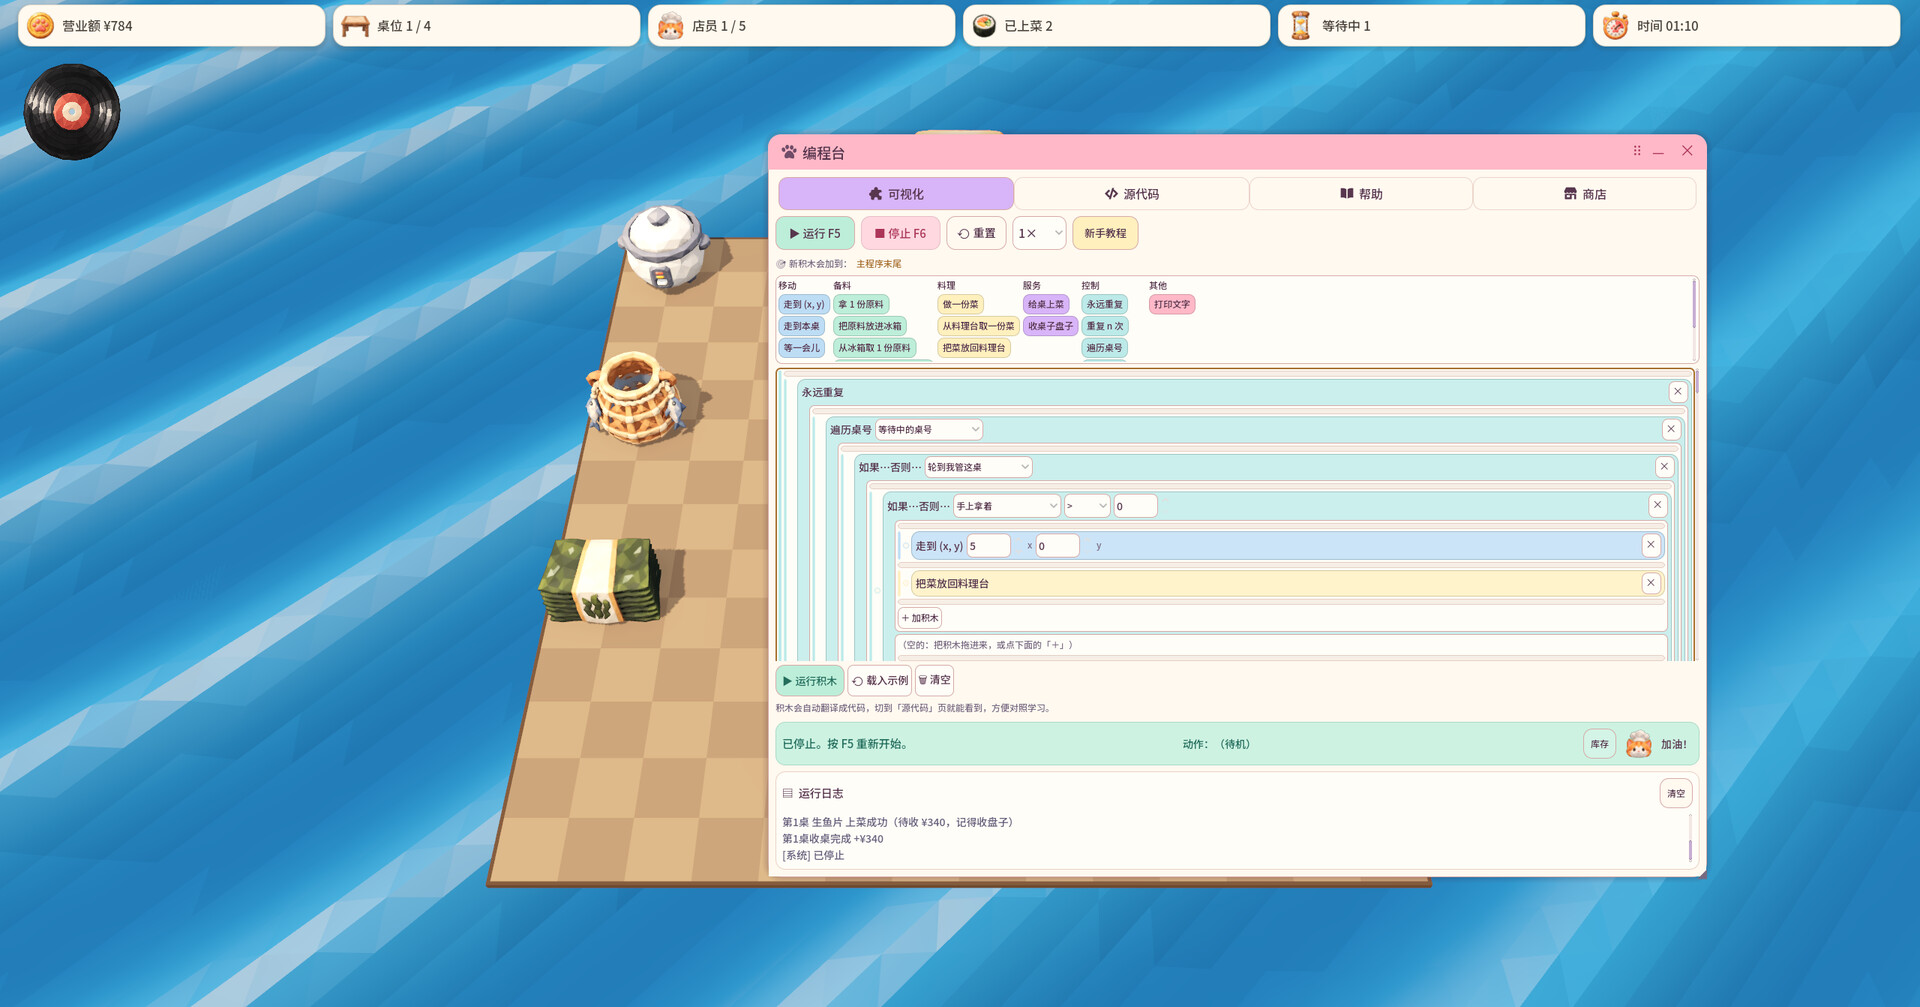The image size is (1920, 1007).
Task: Open the 商店 tab
Action: [1584, 194]
